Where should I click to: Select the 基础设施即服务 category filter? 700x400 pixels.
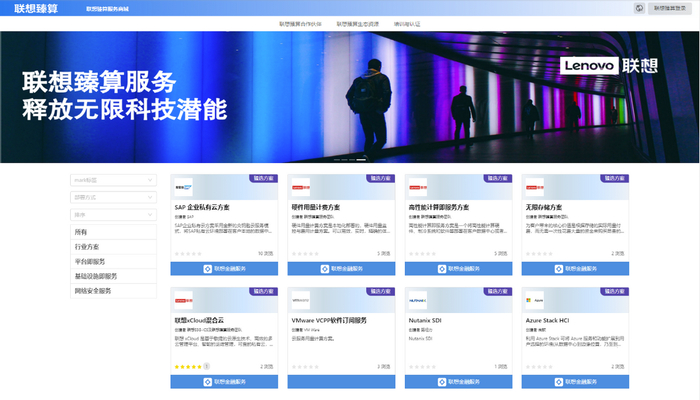[x=113, y=276]
